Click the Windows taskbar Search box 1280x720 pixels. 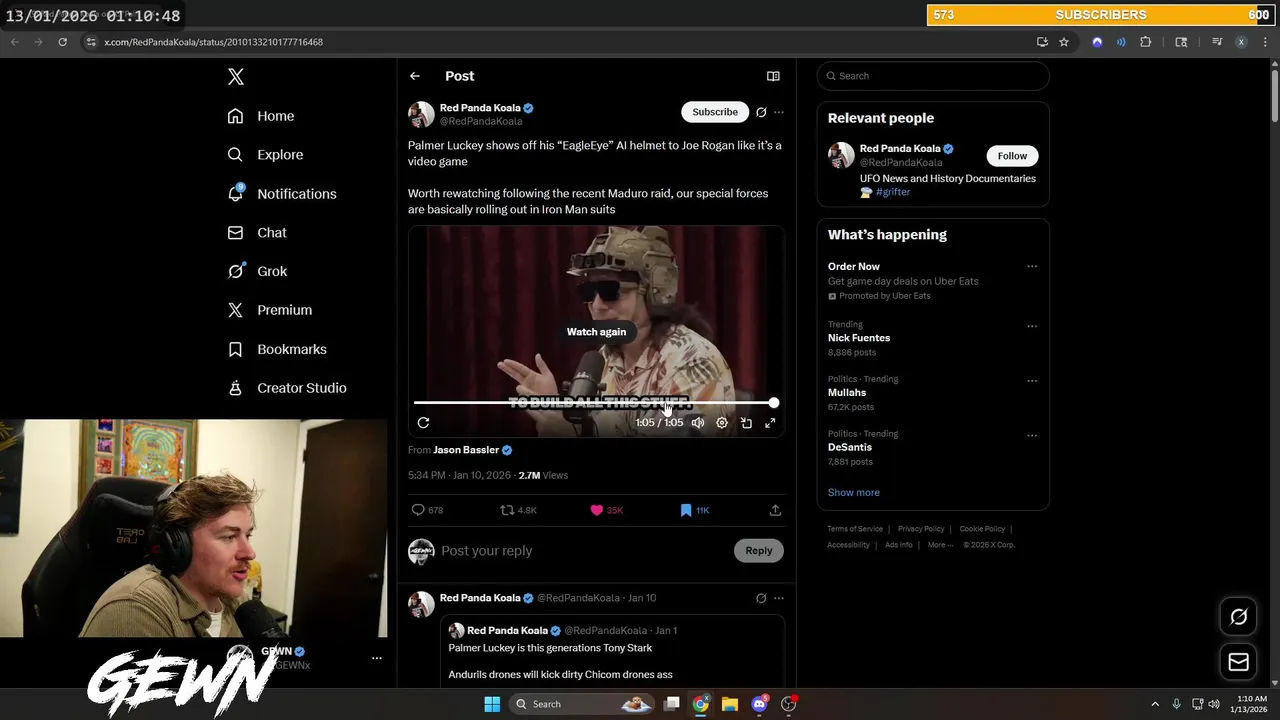tap(582, 704)
